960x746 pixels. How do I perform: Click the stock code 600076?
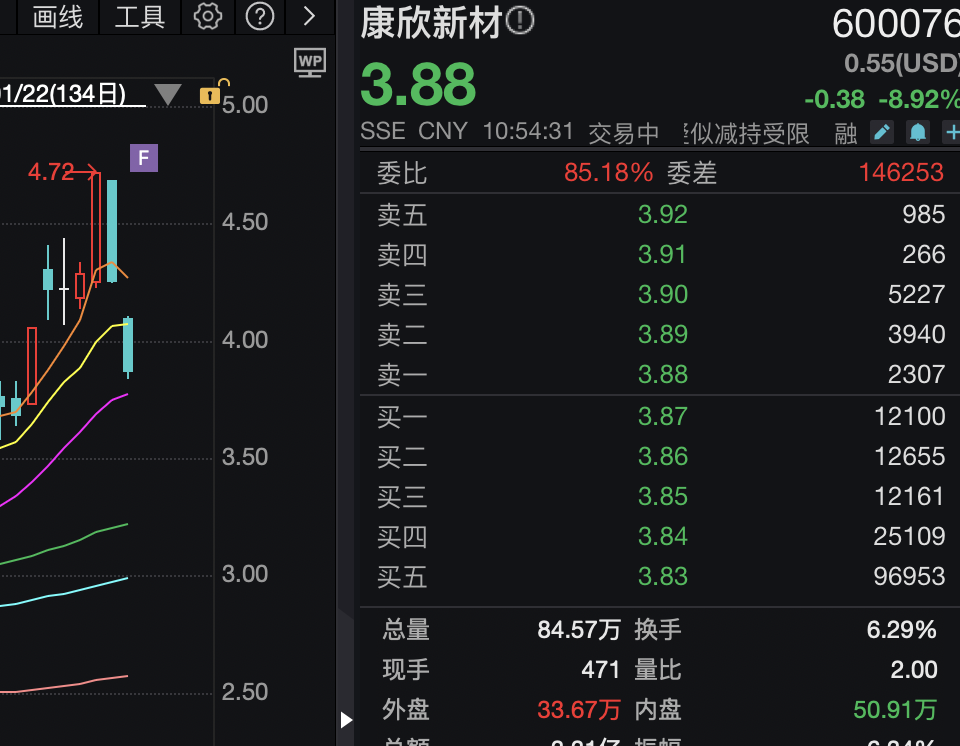click(896, 24)
